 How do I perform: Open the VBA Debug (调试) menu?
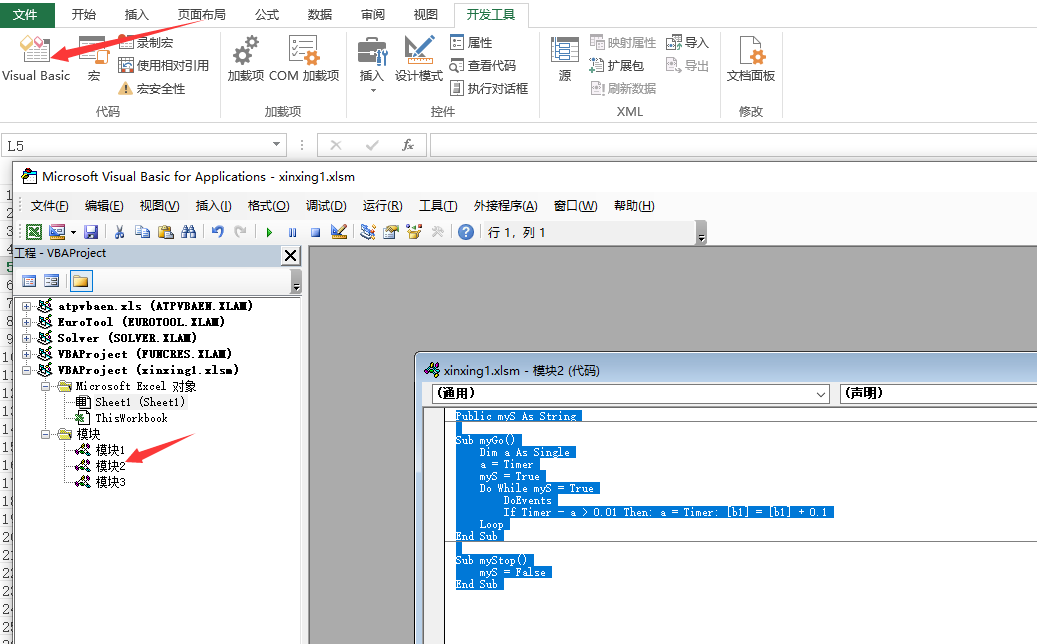(326, 206)
